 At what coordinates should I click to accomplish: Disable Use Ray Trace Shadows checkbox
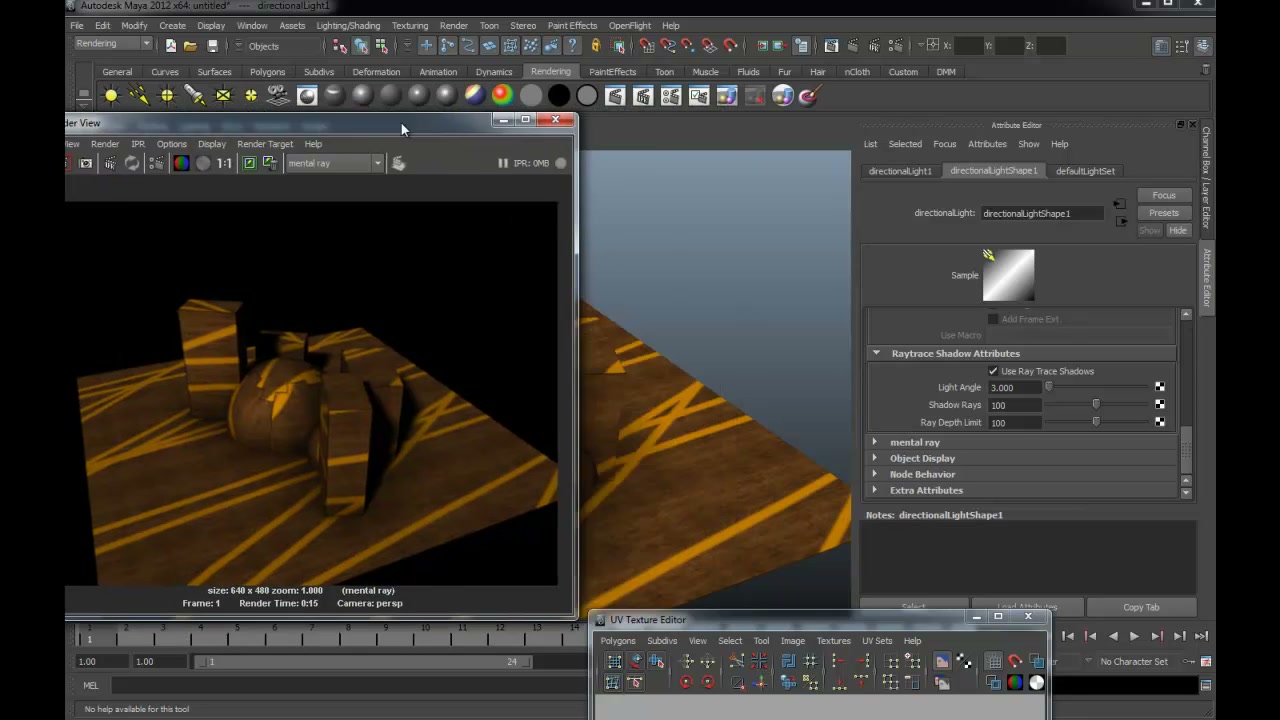993,371
